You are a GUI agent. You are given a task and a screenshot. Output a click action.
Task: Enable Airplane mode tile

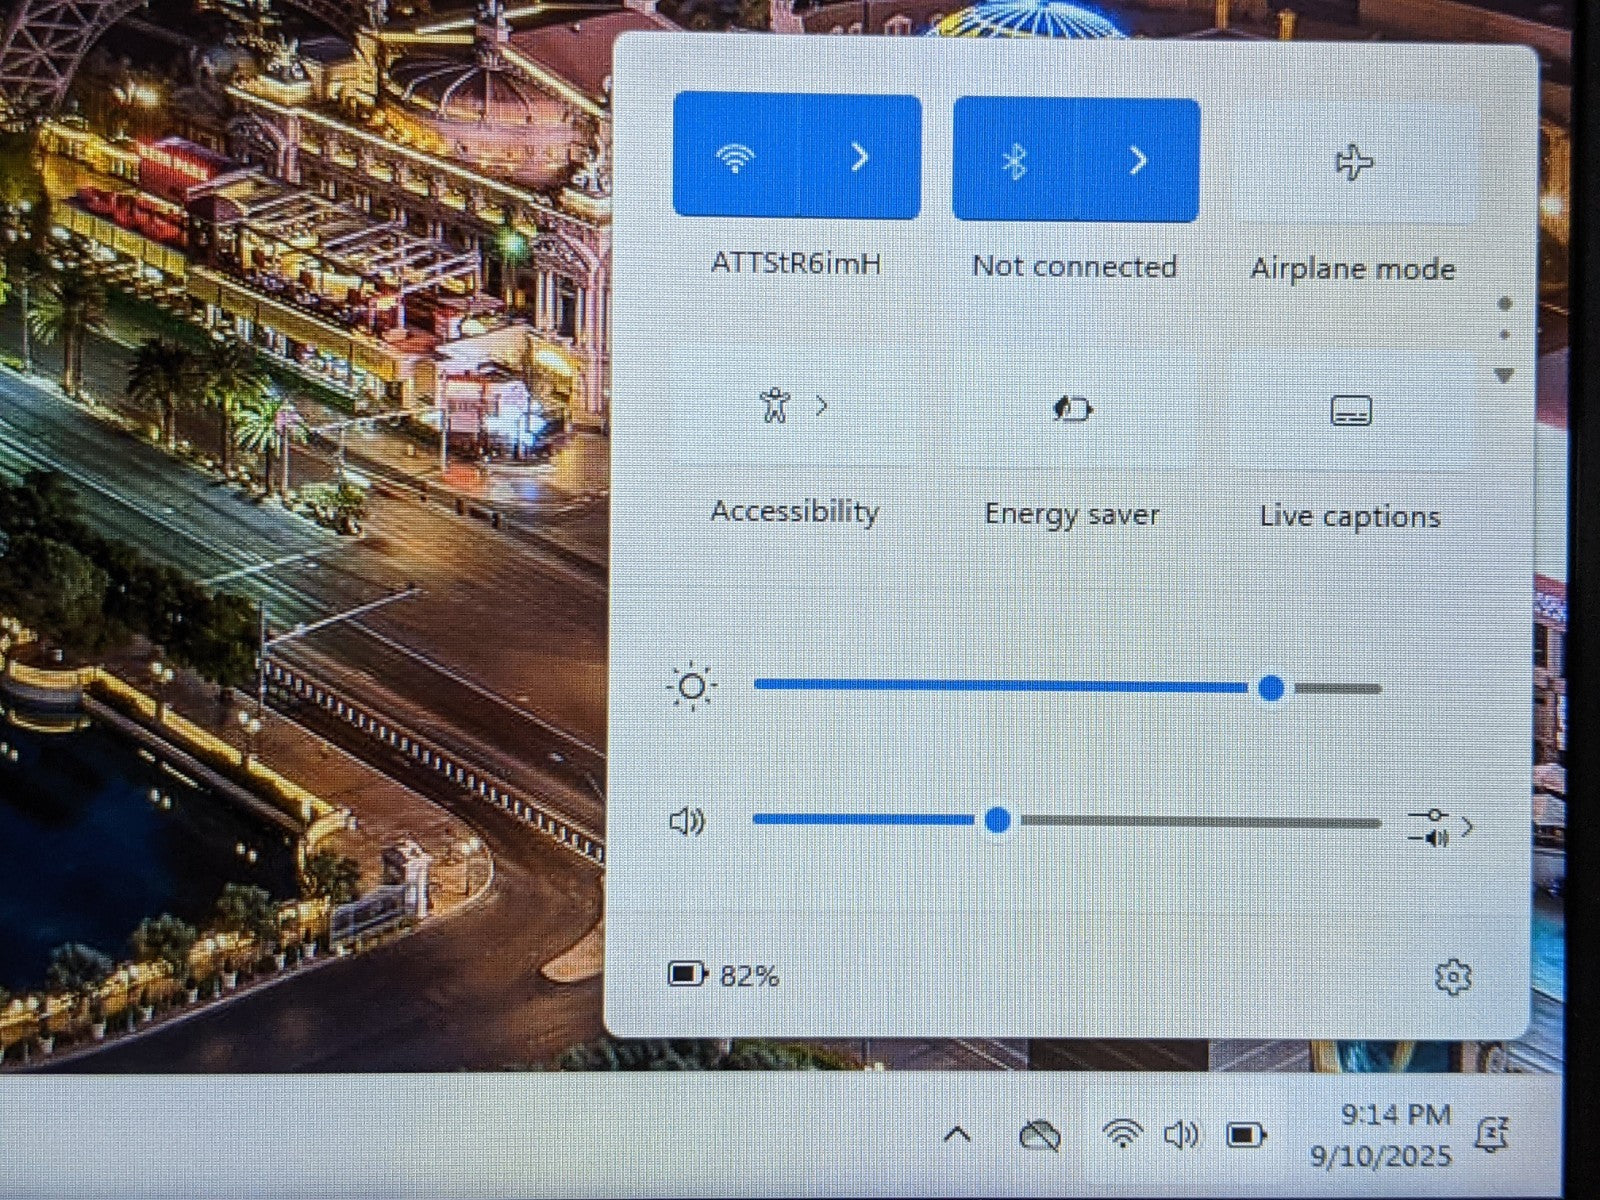1354,163
